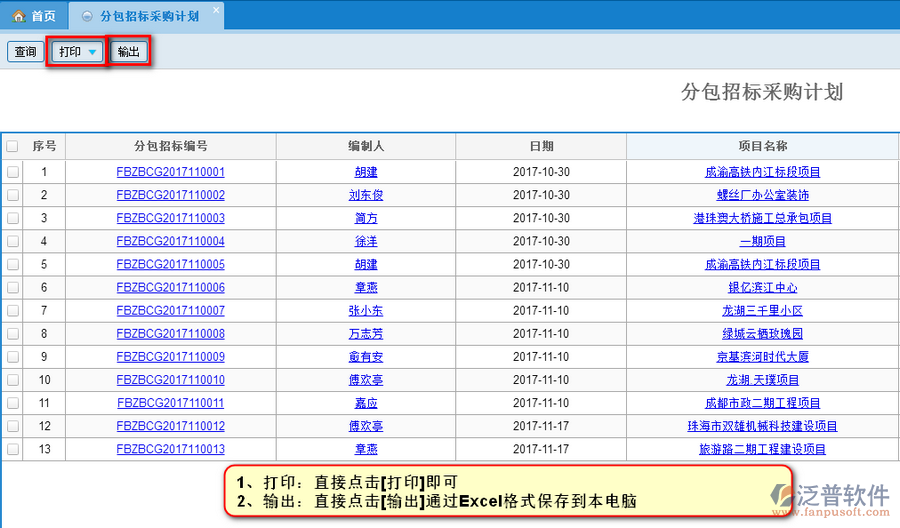Click the home icon on 首页 tab
The image size is (900, 528).
coord(18,16)
